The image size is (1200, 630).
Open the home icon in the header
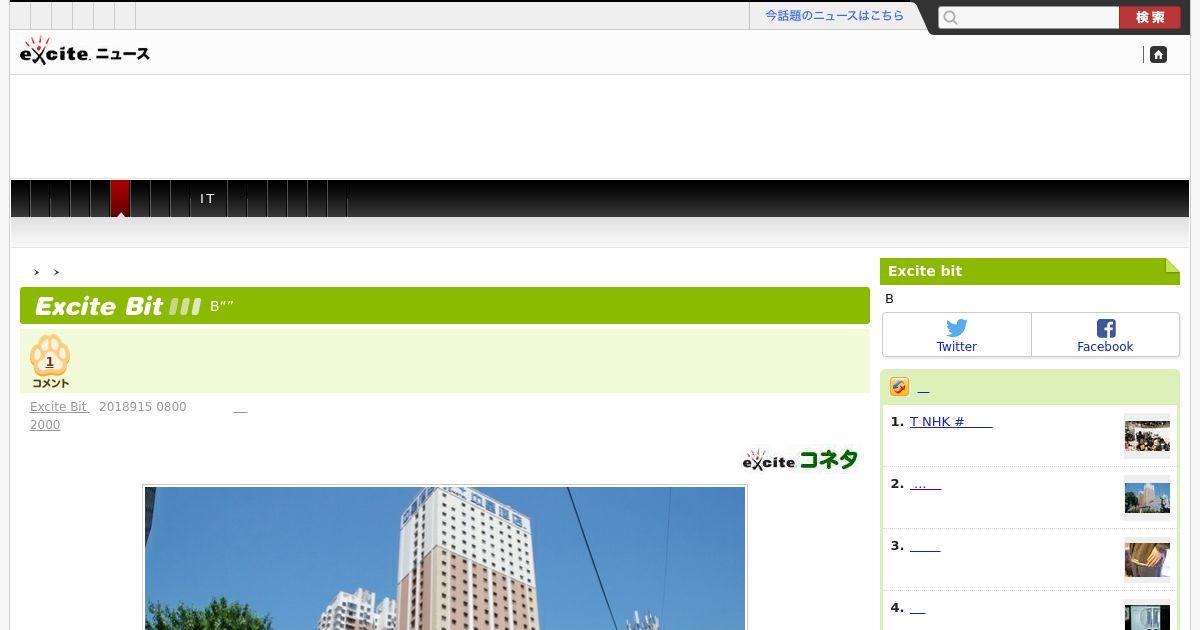(1158, 55)
